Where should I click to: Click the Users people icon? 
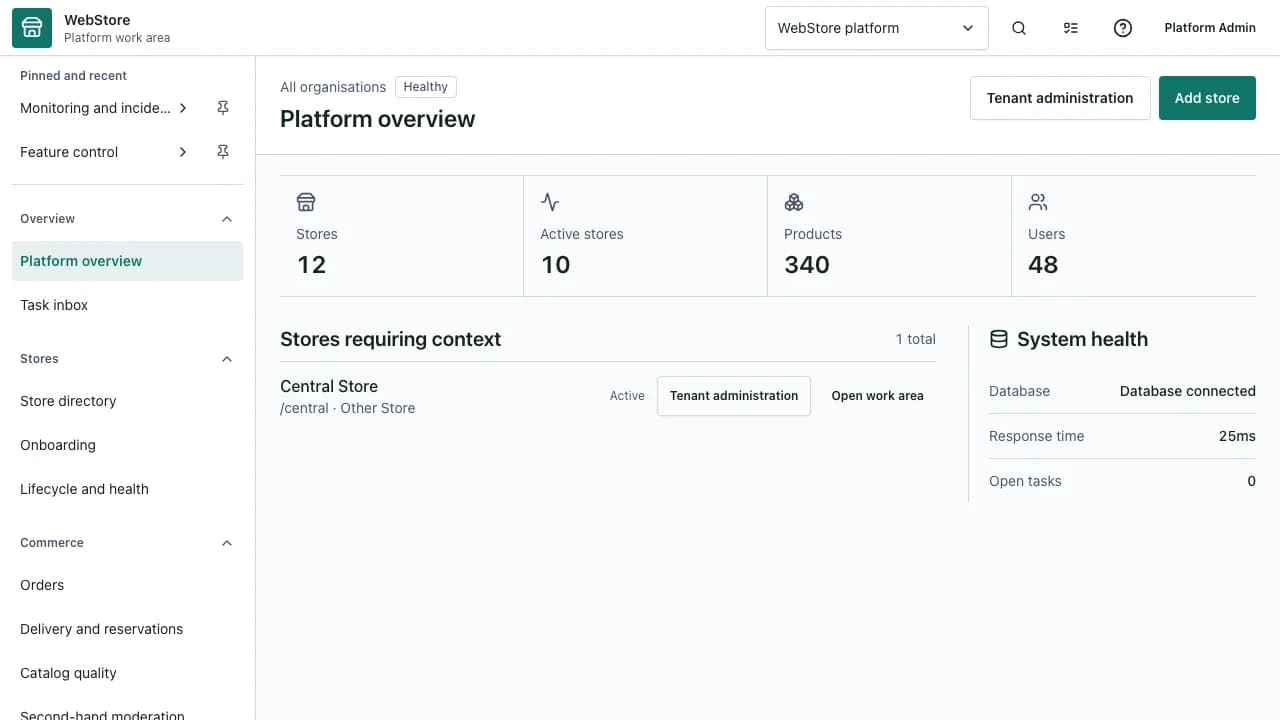coord(1038,202)
